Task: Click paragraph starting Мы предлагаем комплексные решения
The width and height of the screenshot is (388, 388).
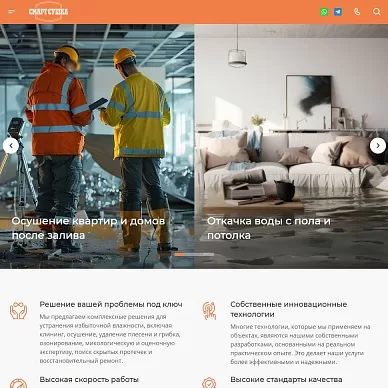Action: coord(110,339)
